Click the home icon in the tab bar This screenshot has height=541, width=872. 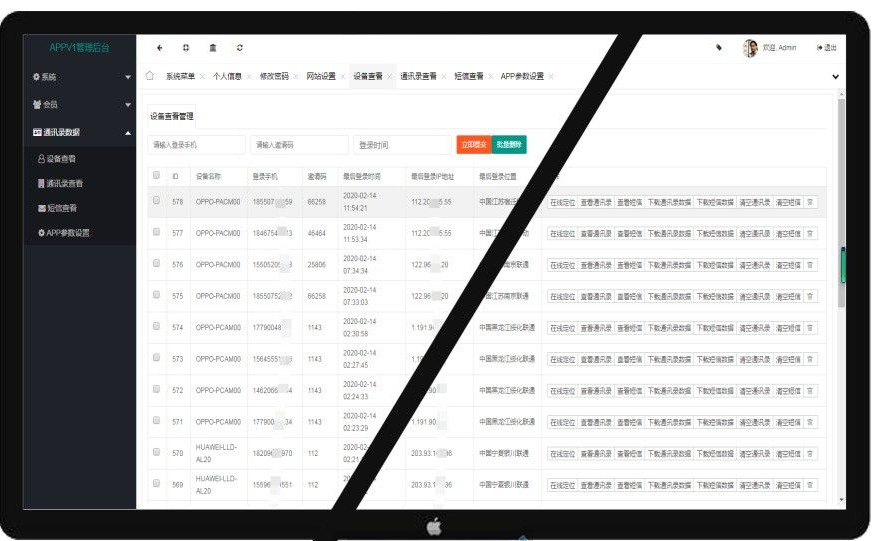[150, 76]
